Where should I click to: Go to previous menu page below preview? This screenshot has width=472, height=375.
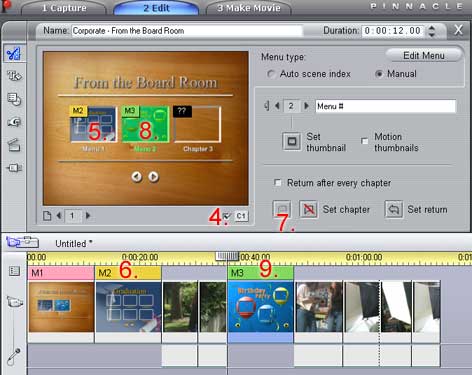tap(59, 216)
